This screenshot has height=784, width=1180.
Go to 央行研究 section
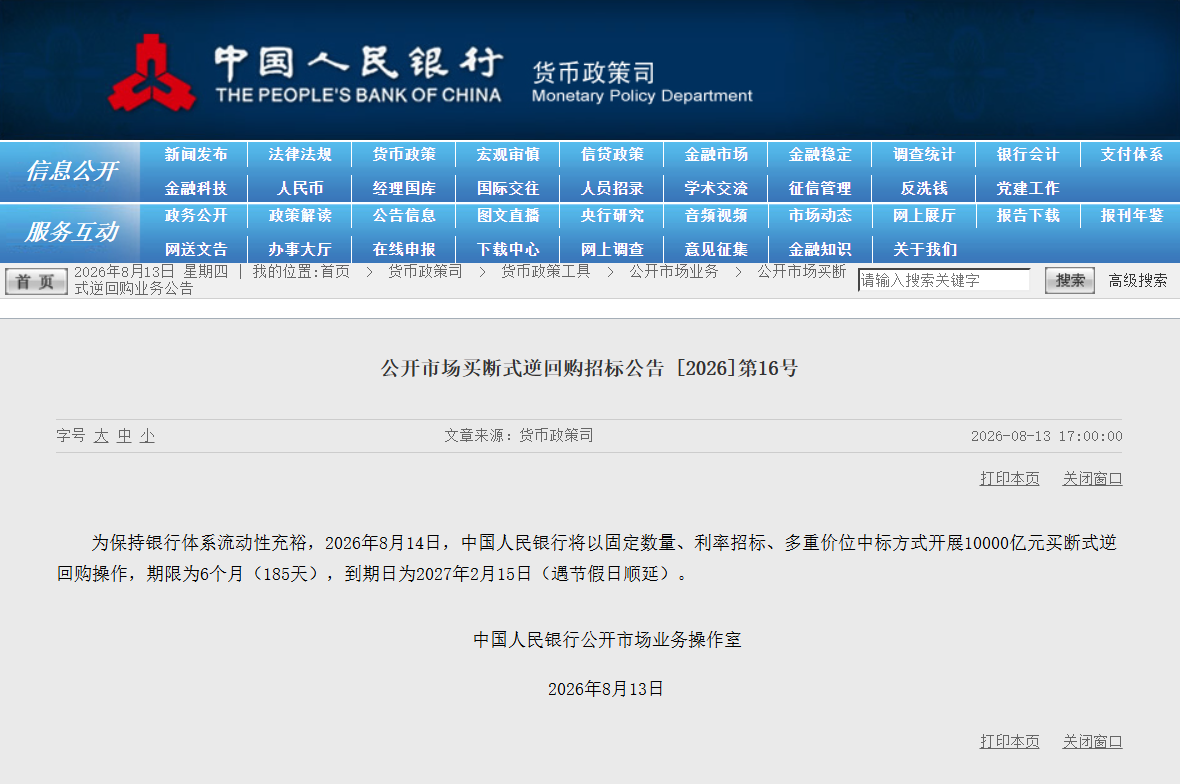(612, 215)
